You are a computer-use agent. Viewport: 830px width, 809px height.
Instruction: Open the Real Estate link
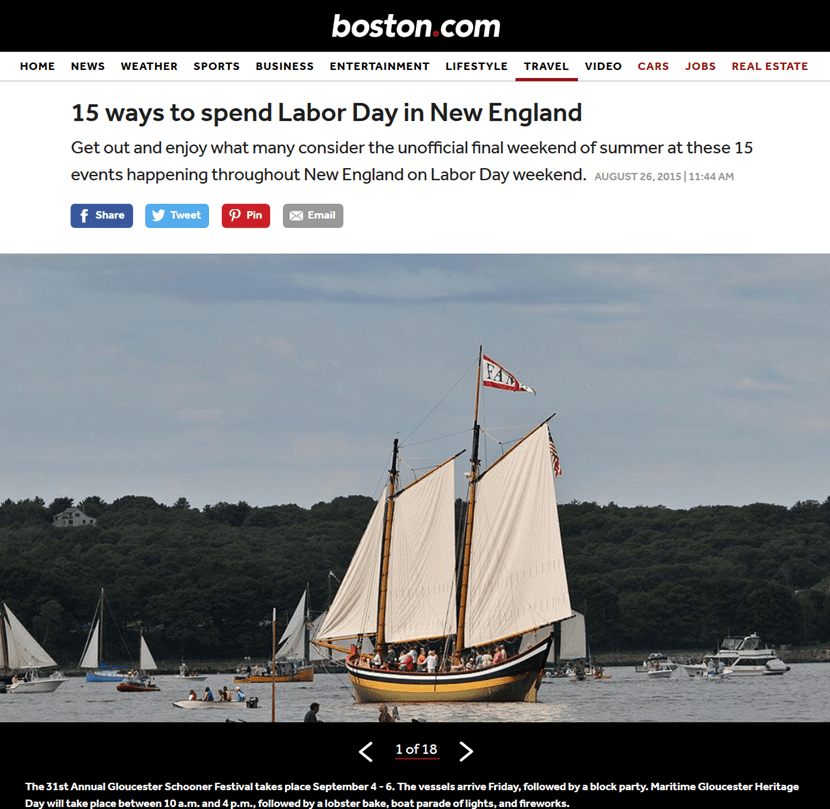pyautogui.click(x=770, y=66)
